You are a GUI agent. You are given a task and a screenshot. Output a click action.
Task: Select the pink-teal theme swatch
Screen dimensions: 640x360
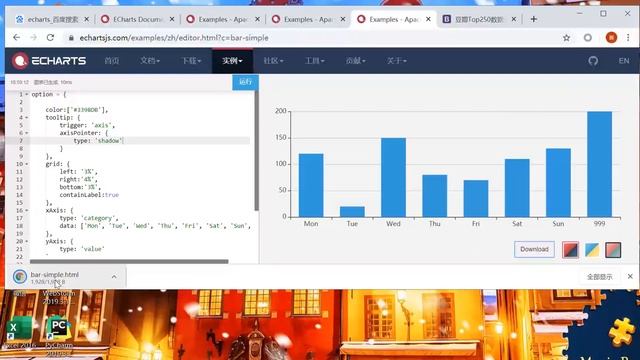pos(613,250)
